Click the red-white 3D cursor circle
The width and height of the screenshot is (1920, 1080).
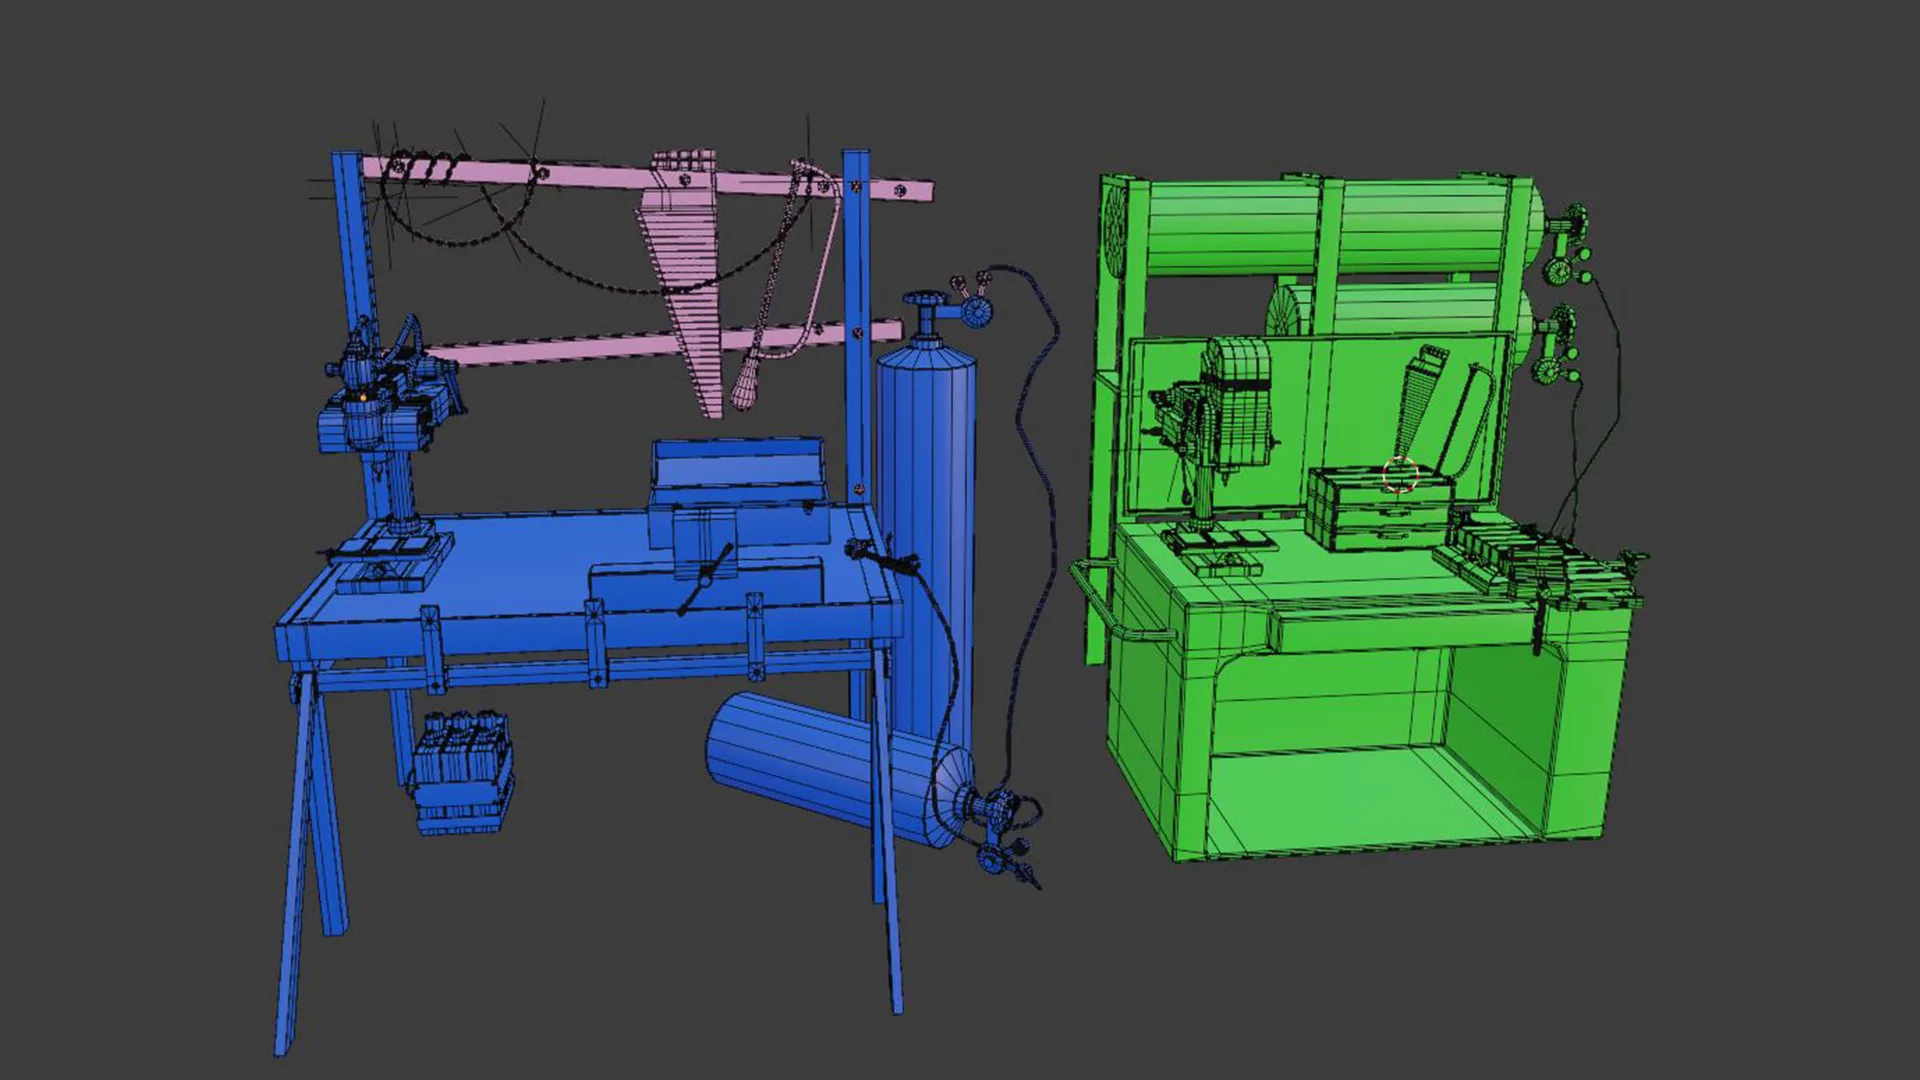pos(1400,475)
